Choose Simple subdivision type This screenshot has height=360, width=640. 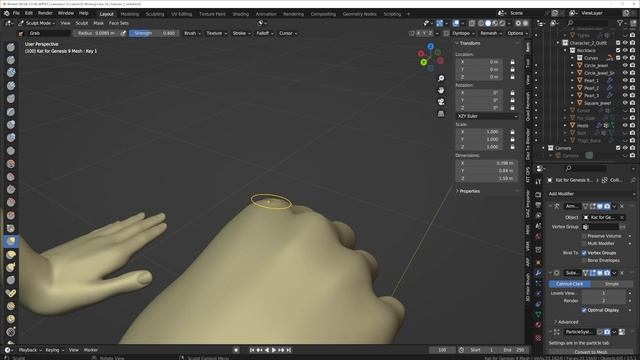coord(611,284)
